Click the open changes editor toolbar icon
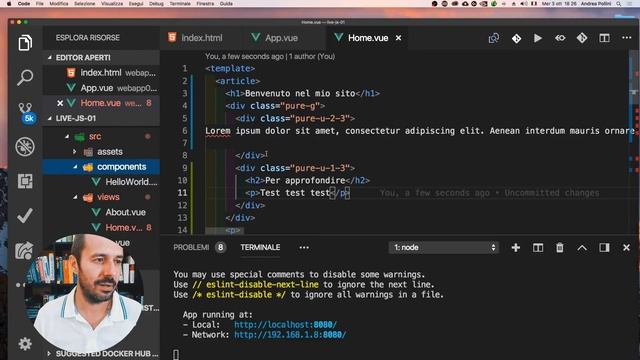The height and width of the screenshot is (360, 640). 494,38
